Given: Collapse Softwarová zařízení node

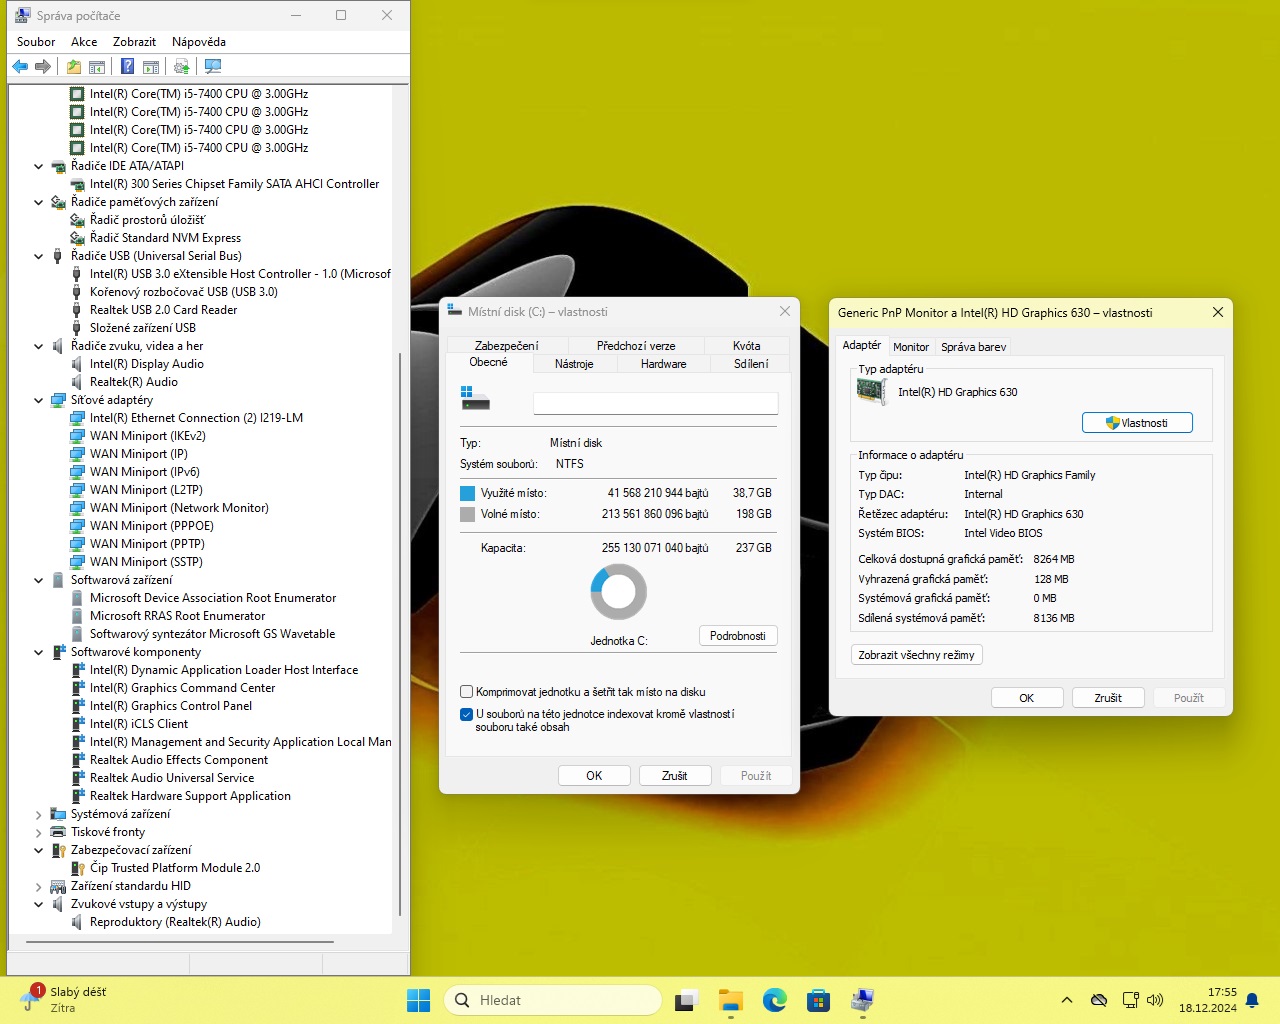Looking at the screenshot, I should [x=39, y=580].
